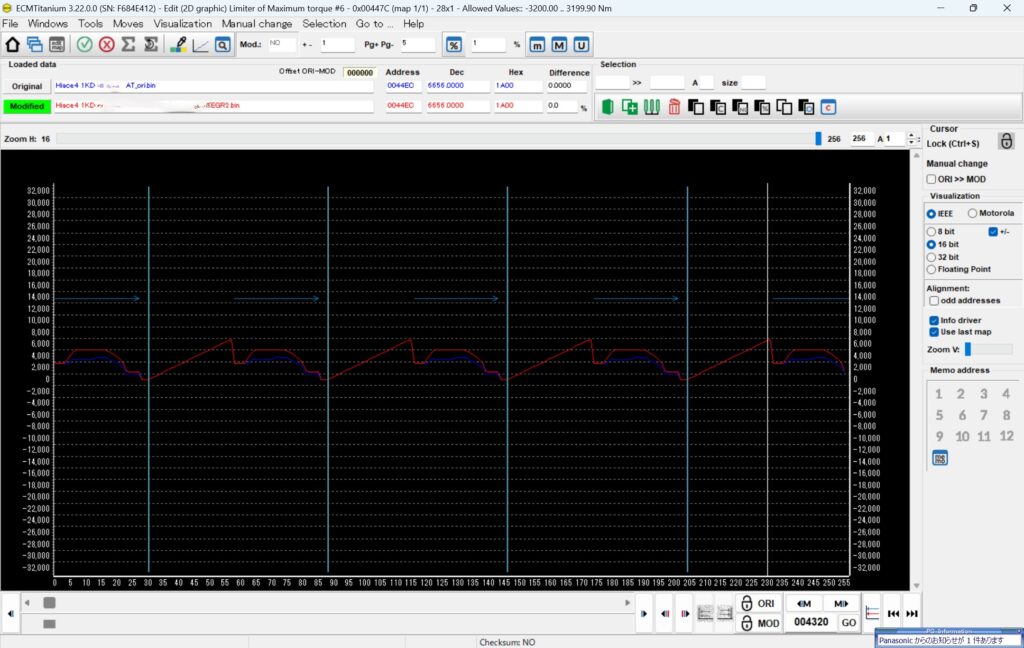Click the red trash delete selection icon

[x=674, y=107]
